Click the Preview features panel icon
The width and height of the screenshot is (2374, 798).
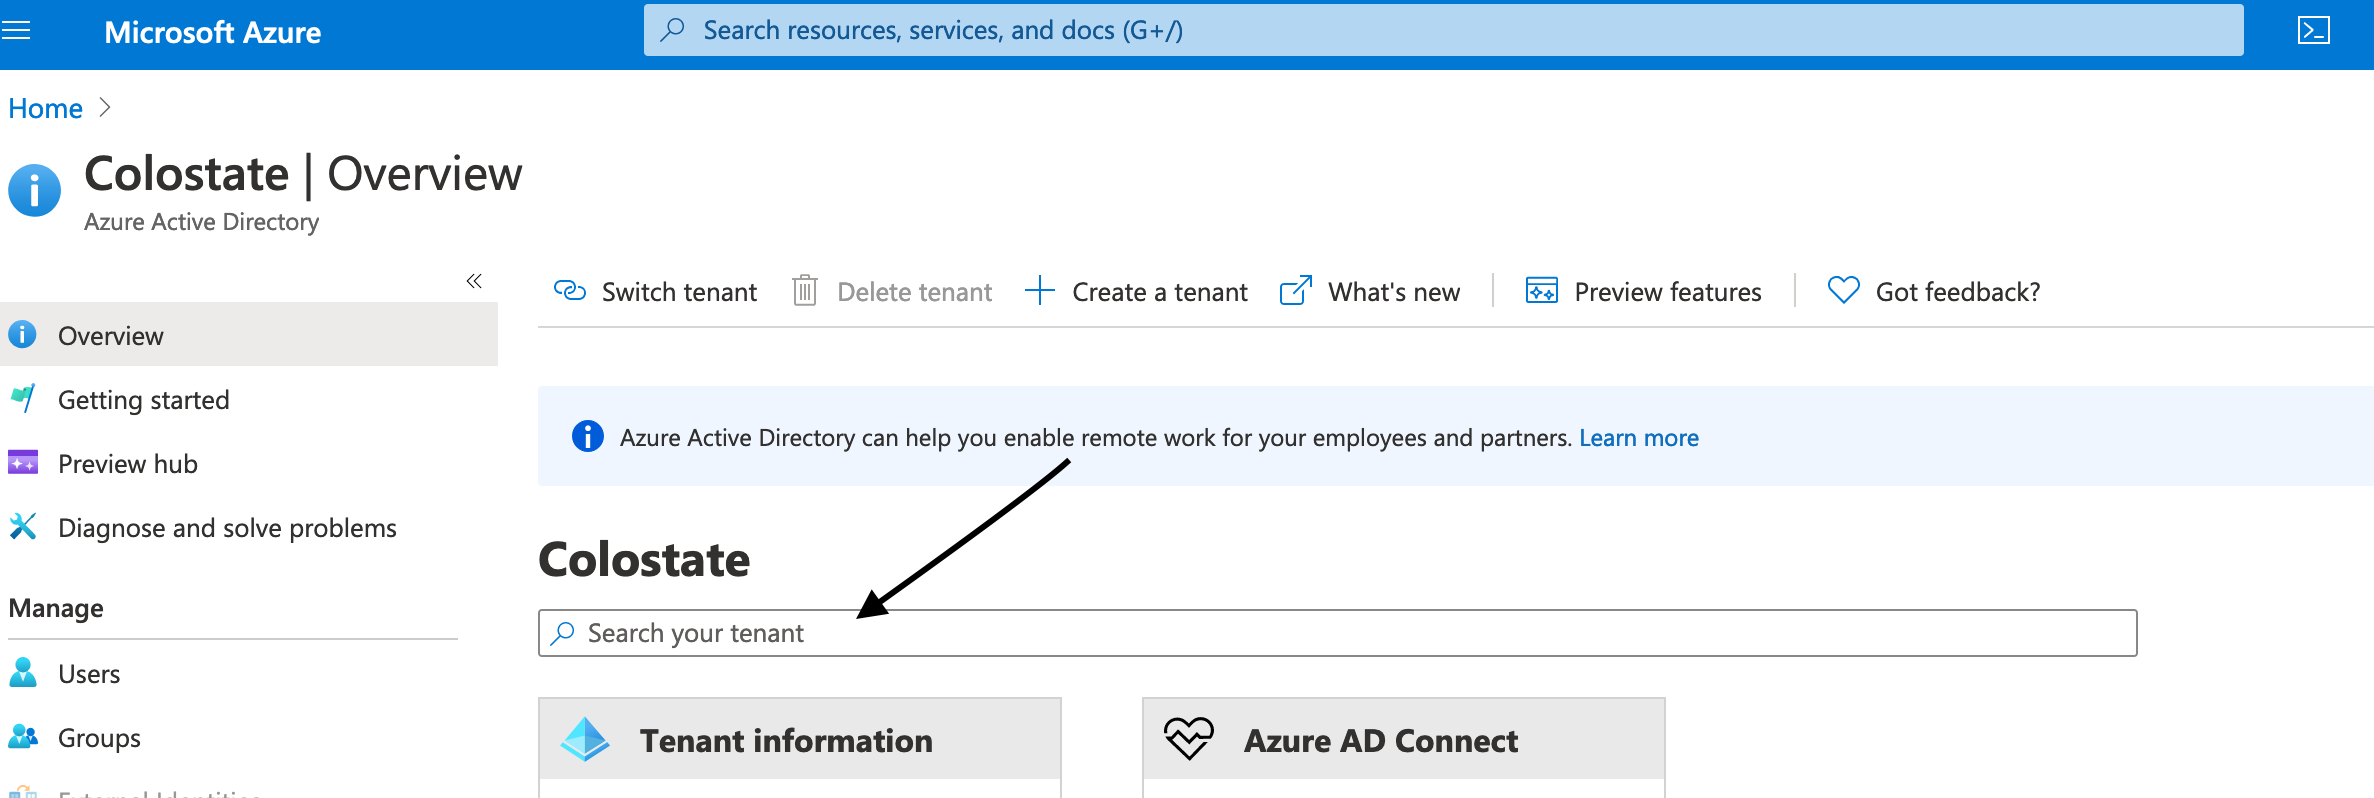[x=1542, y=291]
